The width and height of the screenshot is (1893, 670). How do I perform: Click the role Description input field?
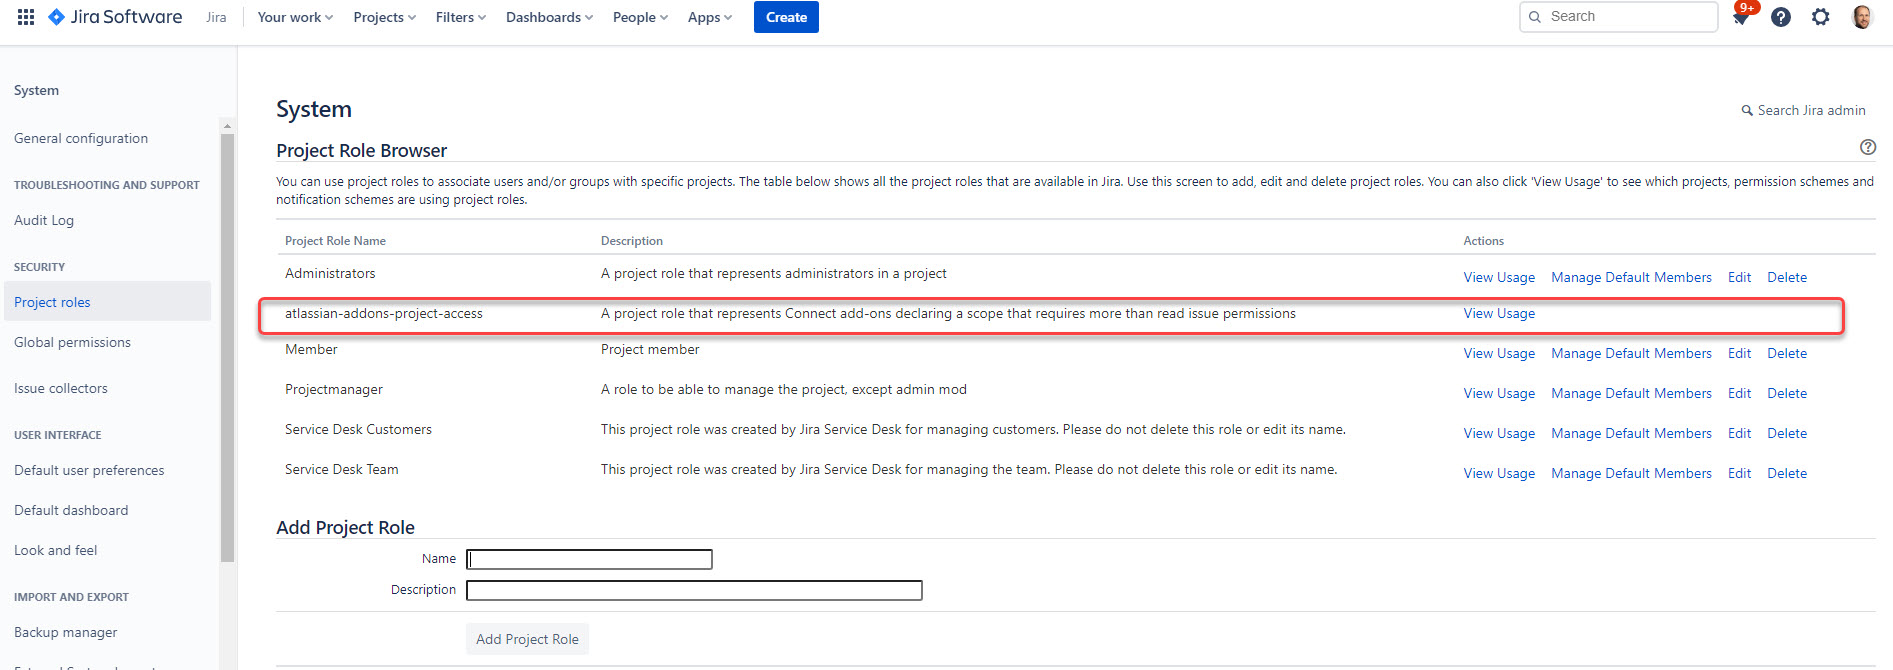pyautogui.click(x=694, y=590)
